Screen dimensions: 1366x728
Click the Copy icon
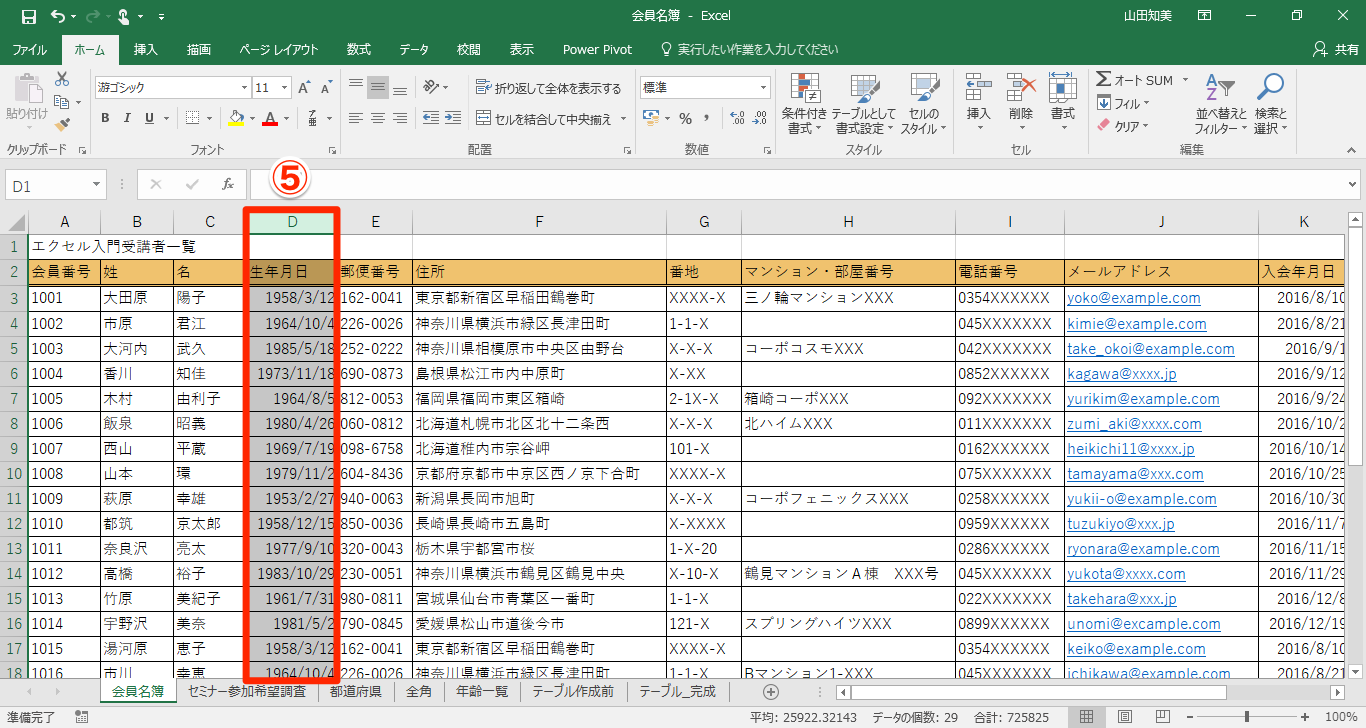tap(62, 101)
